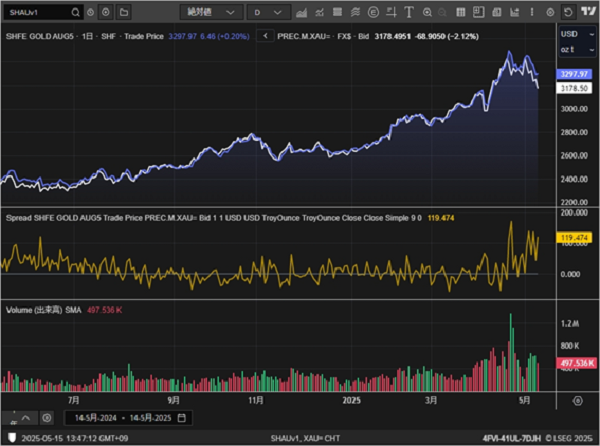Image resolution: width=600 pixels, height=446 pixels.
Task: Click the stacked bars table icon
Action: point(337,12)
